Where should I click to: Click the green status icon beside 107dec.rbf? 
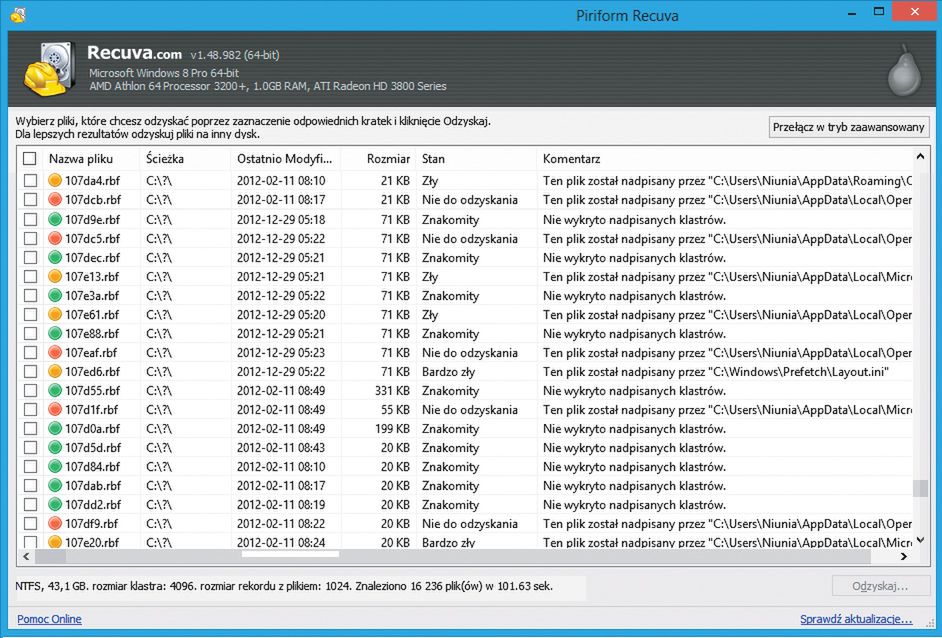(55, 257)
